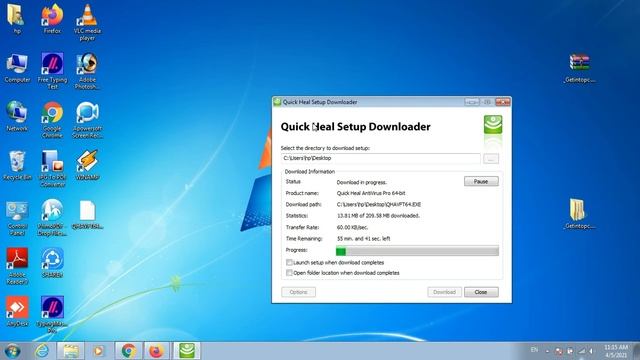Open the EN language selector in taskbar

click(x=534, y=350)
